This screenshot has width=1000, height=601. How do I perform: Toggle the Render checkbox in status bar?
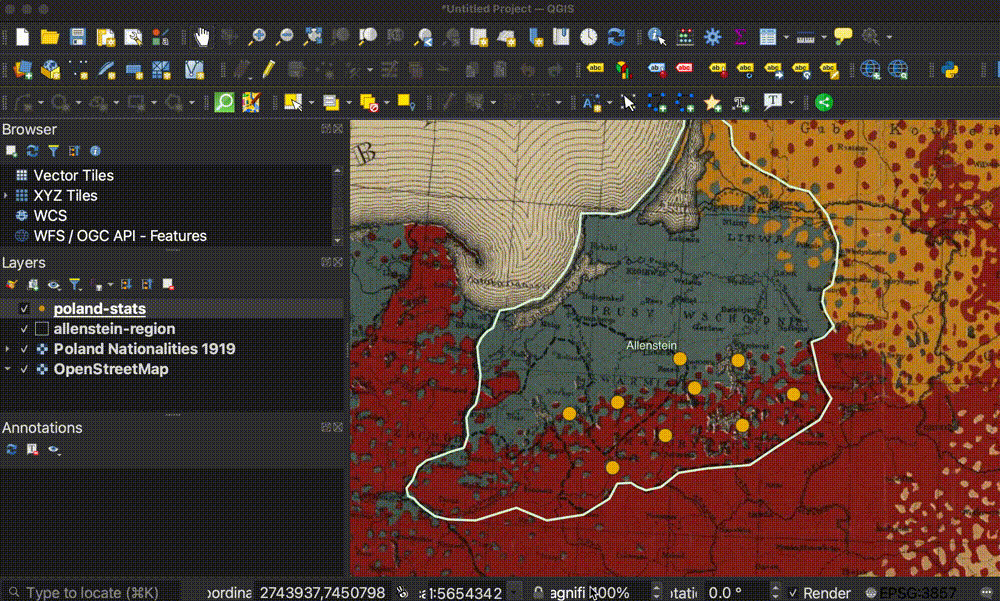(x=793, y=593)
